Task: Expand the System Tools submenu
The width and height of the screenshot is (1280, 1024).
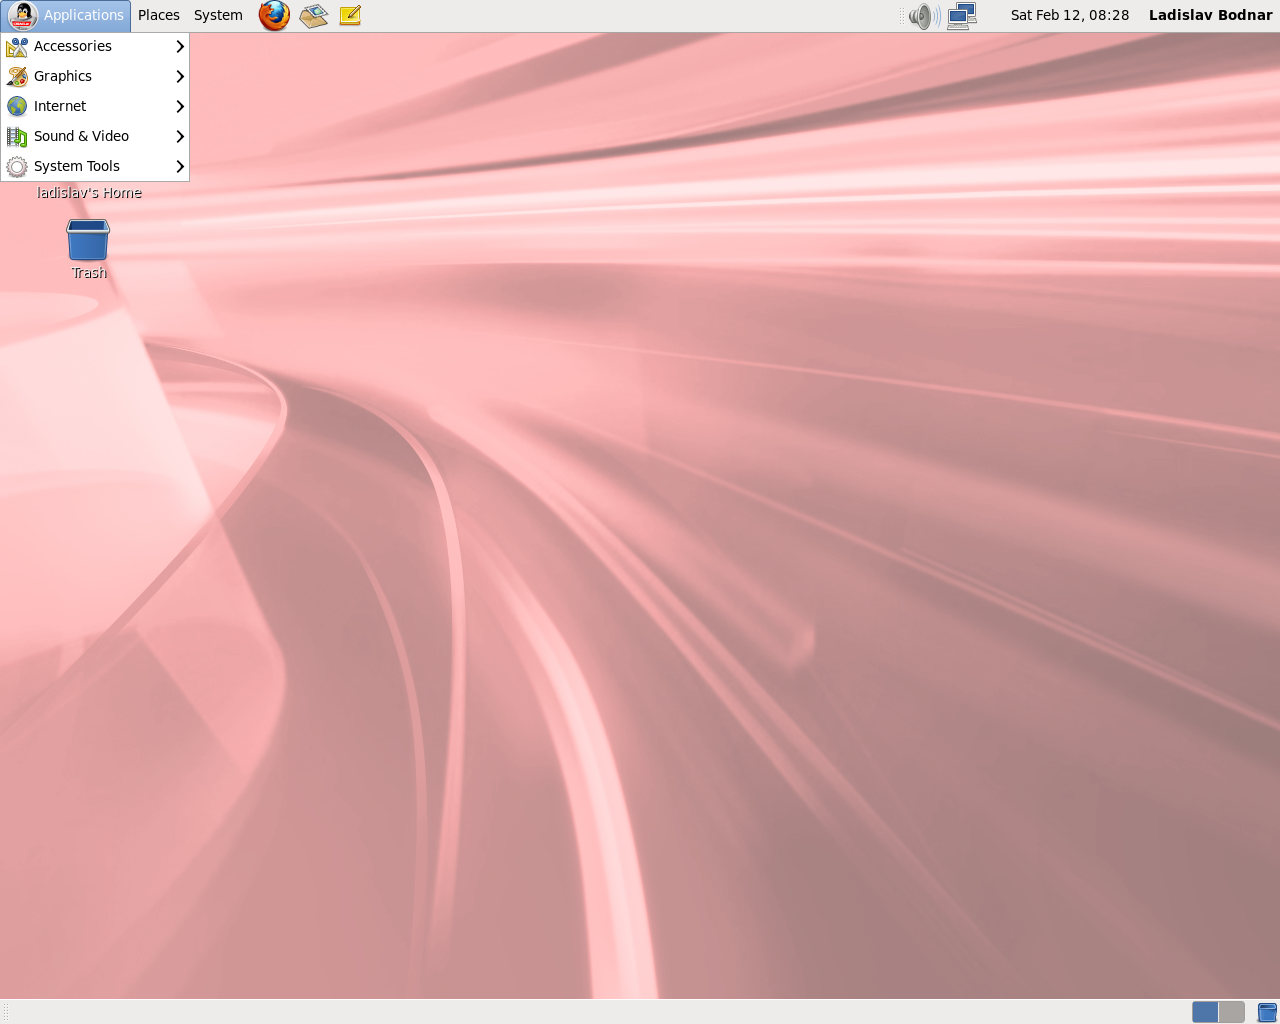Action: tap(95, 166)
